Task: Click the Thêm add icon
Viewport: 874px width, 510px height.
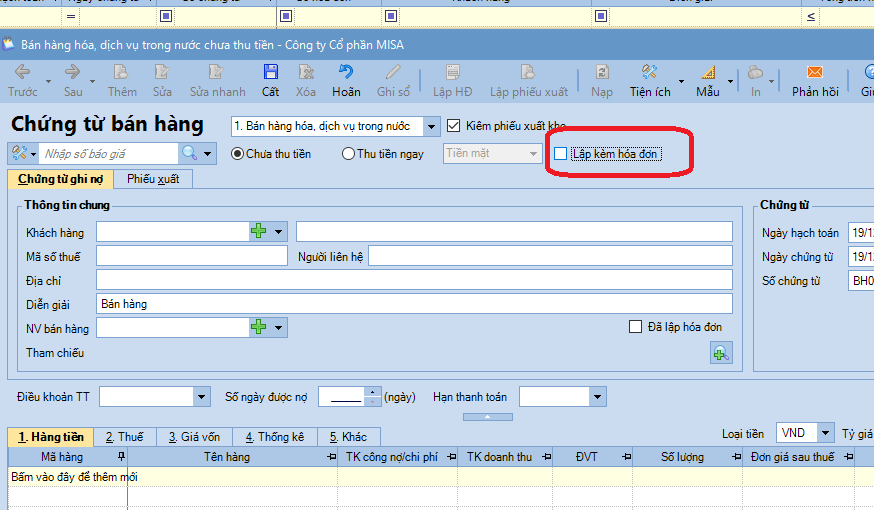Action: (121, 72)
